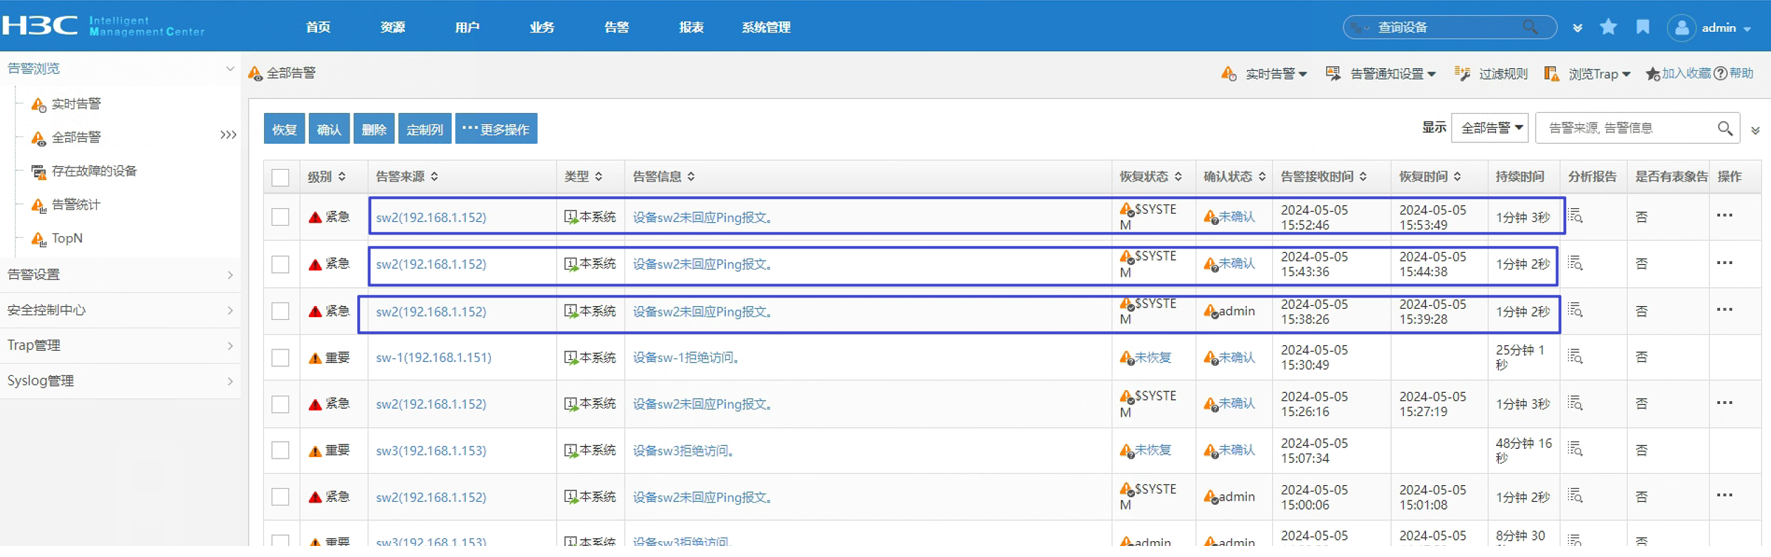
Task: Open analysis report icon for 15:26:16 alarm
Action: coord(1576,403)
